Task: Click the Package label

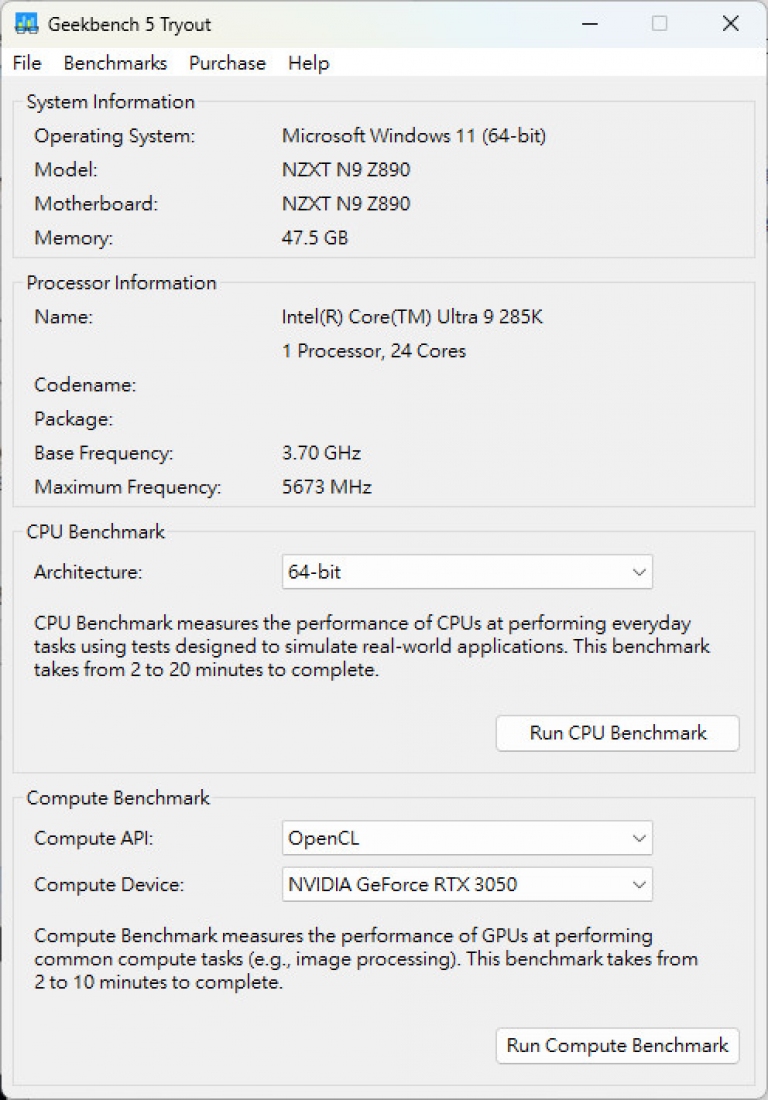Action: (74, 420)
